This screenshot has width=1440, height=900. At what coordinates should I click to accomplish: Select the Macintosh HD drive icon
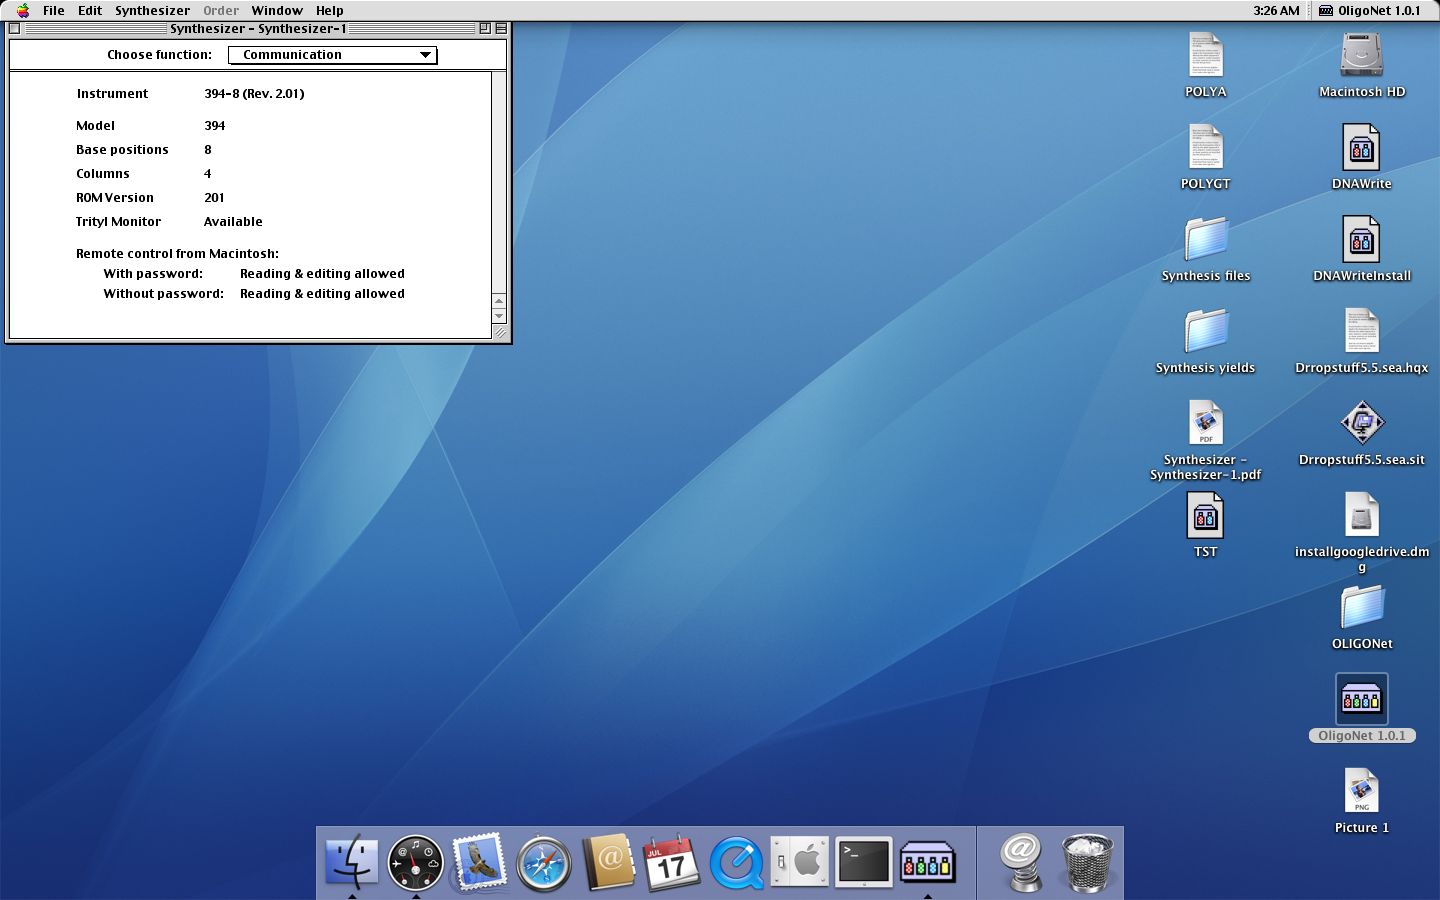[x=1361, y=56]
